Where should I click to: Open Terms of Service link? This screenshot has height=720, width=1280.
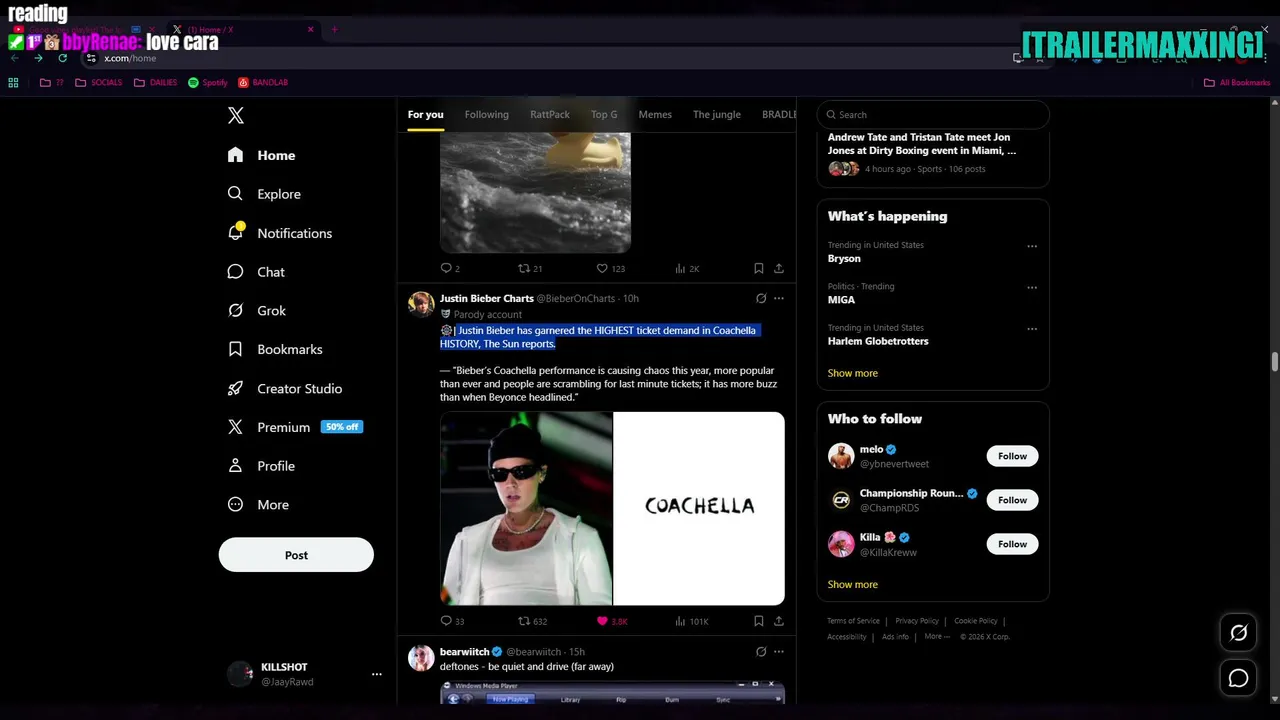click(x=853, y=621)
